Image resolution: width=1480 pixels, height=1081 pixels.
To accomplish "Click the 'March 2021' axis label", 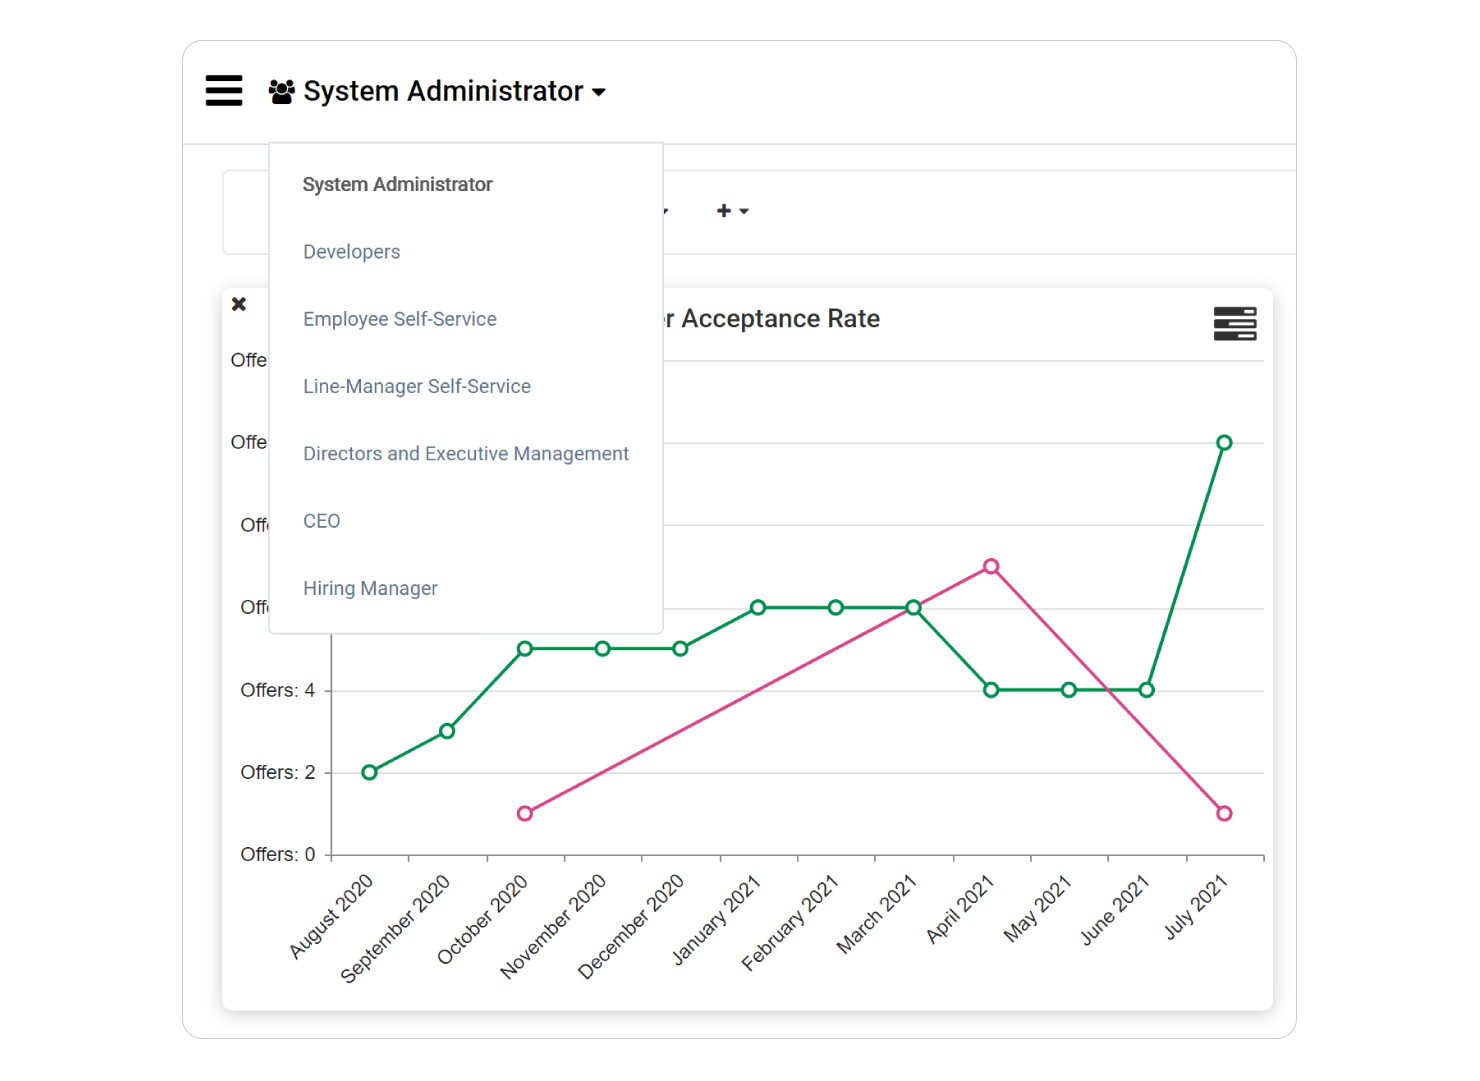I will [x=876, y=913].
